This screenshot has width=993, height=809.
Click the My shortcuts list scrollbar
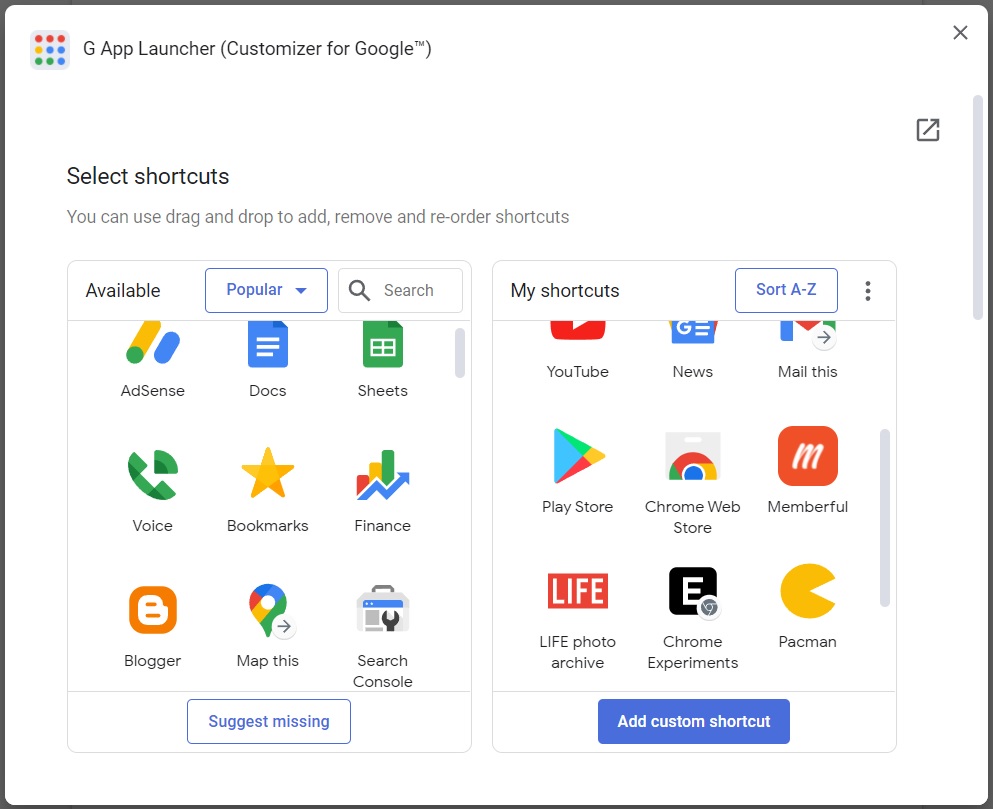click(884, 517)
